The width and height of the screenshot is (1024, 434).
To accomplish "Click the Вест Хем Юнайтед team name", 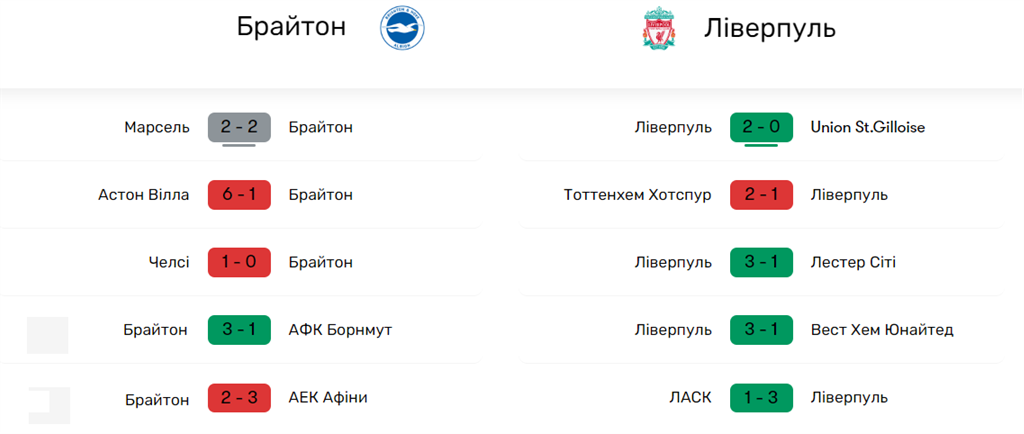I will pyautogui.click(x=882, y=330).
